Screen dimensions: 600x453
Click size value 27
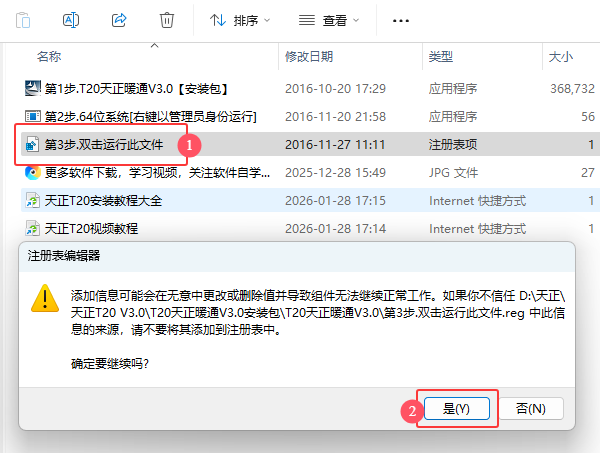point(588,173)
